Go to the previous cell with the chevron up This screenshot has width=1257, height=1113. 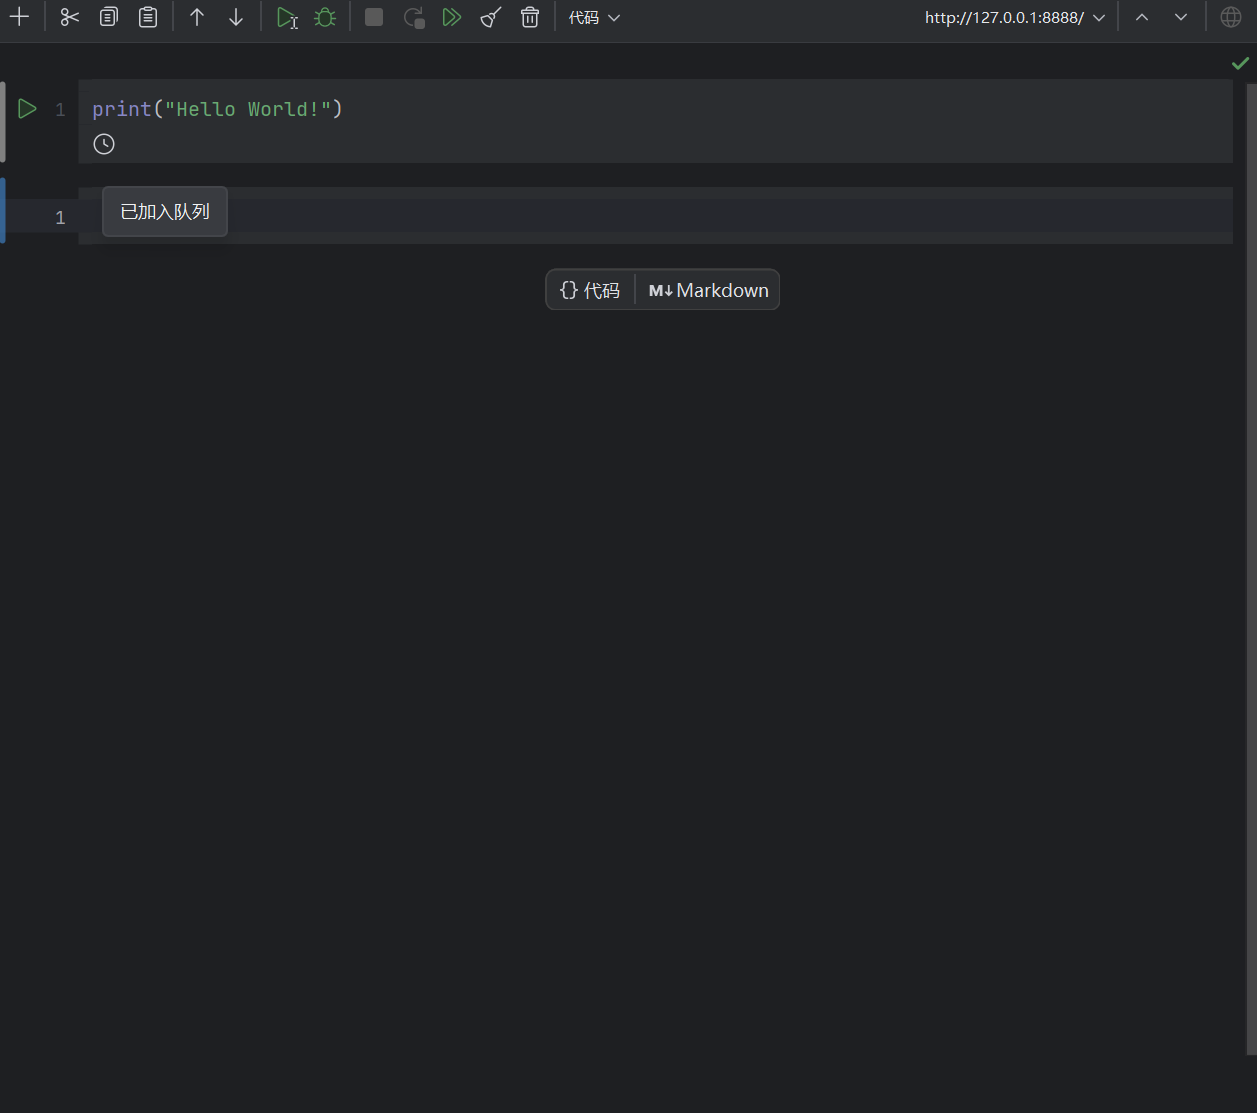(1142, 17)
